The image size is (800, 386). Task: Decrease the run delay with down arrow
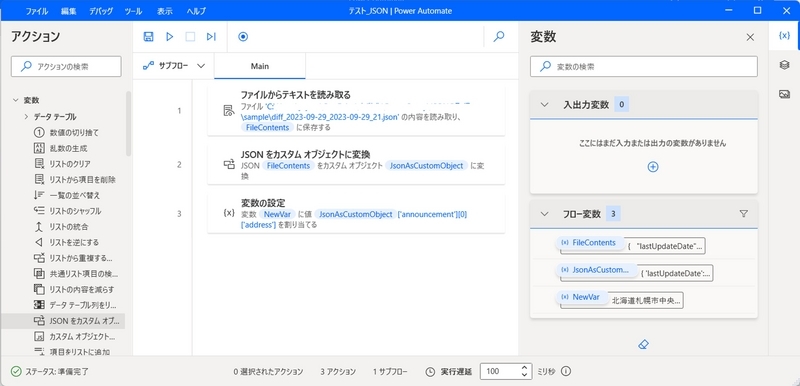tap(524, 375)
